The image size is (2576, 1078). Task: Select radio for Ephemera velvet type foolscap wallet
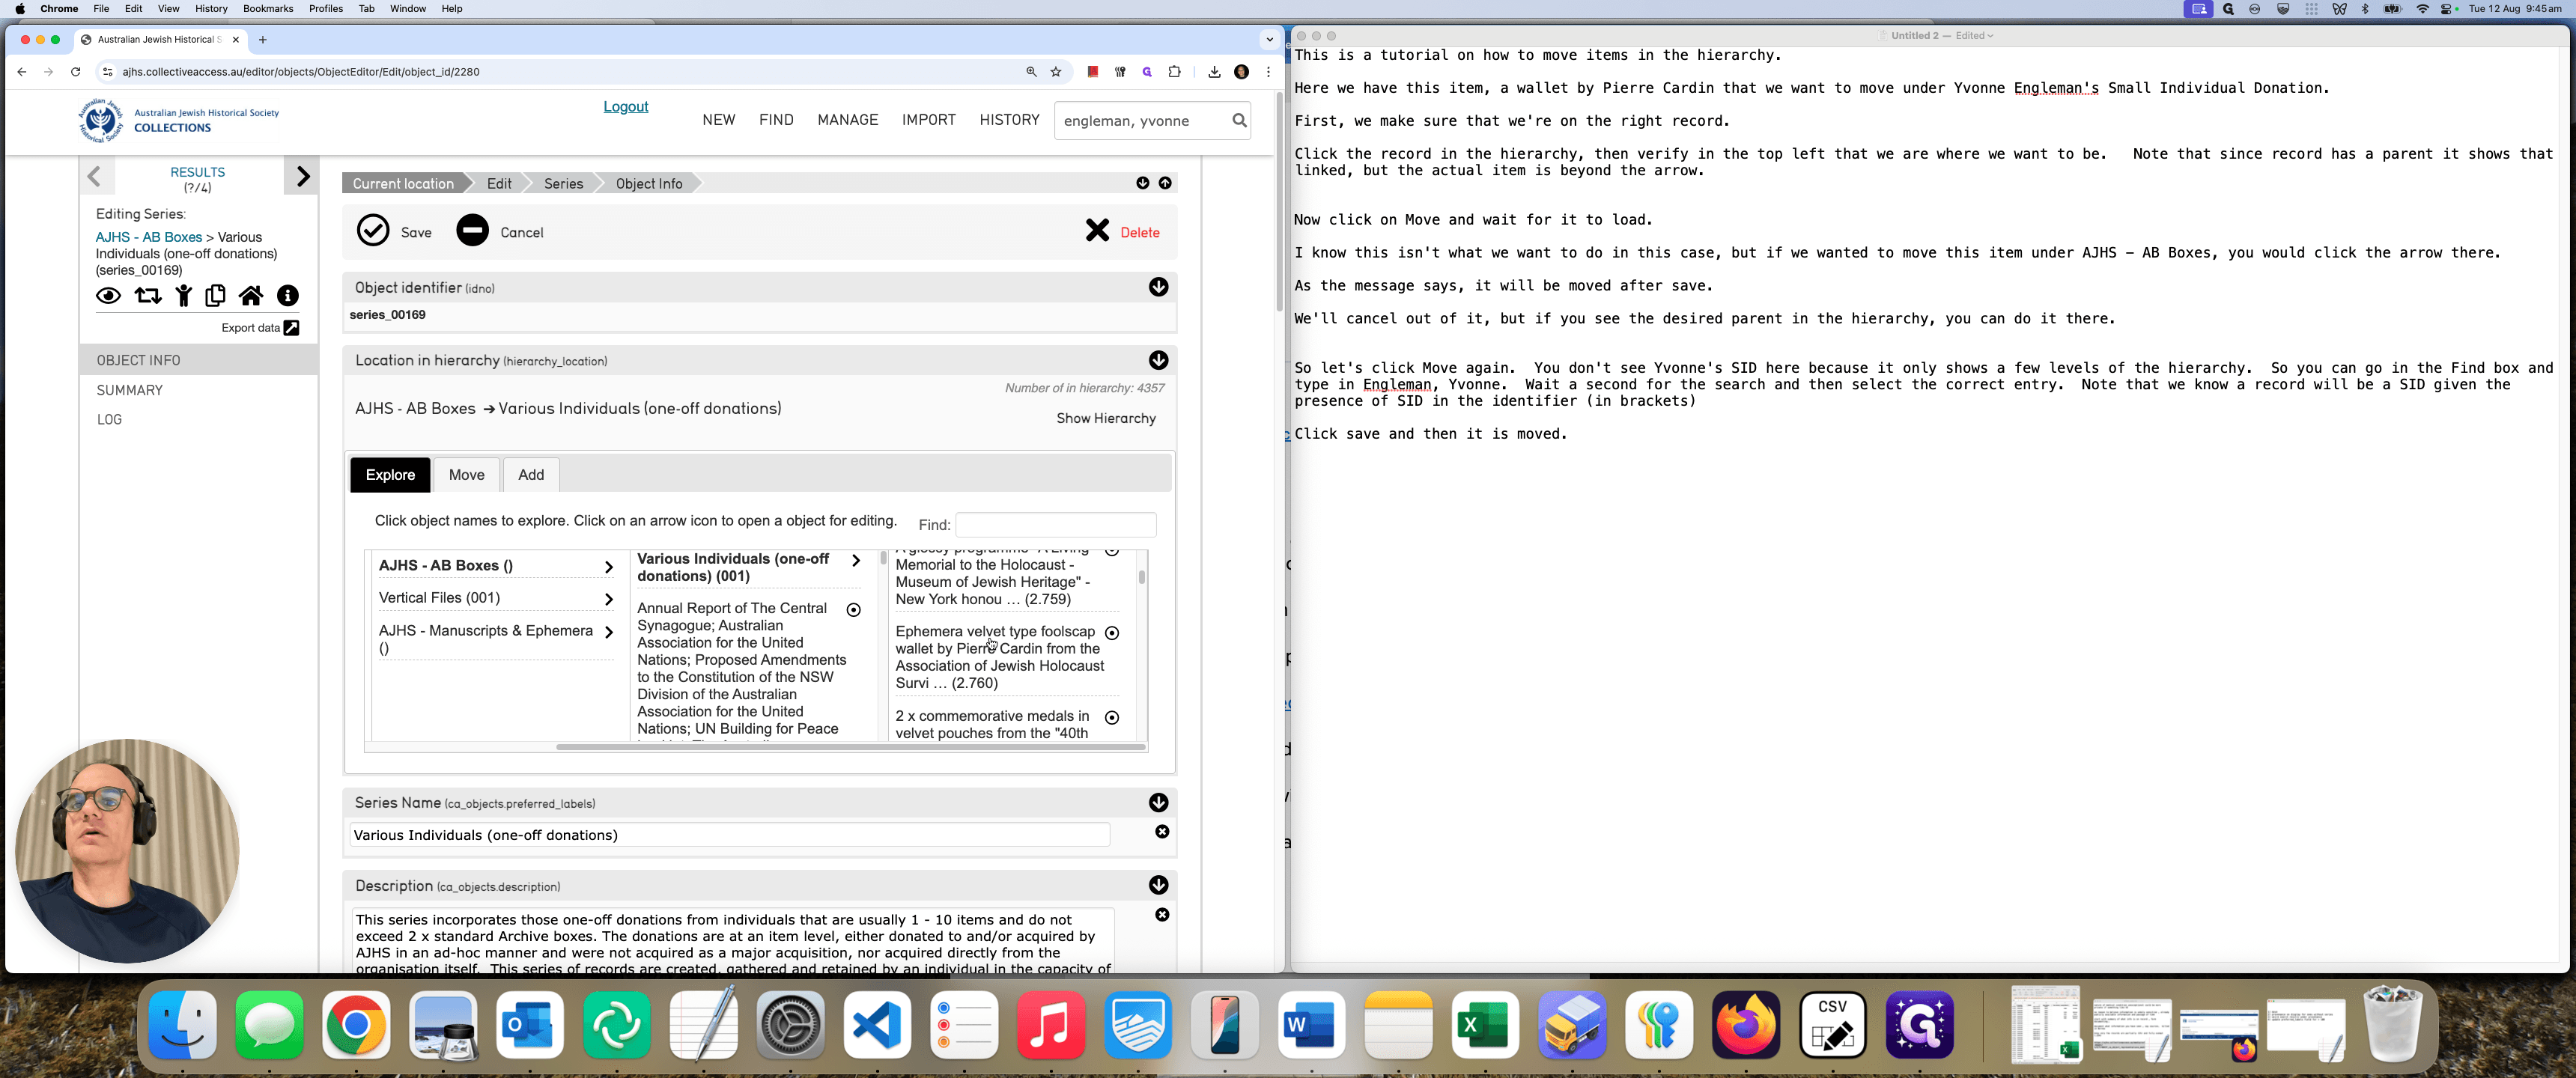(1112, 633)
